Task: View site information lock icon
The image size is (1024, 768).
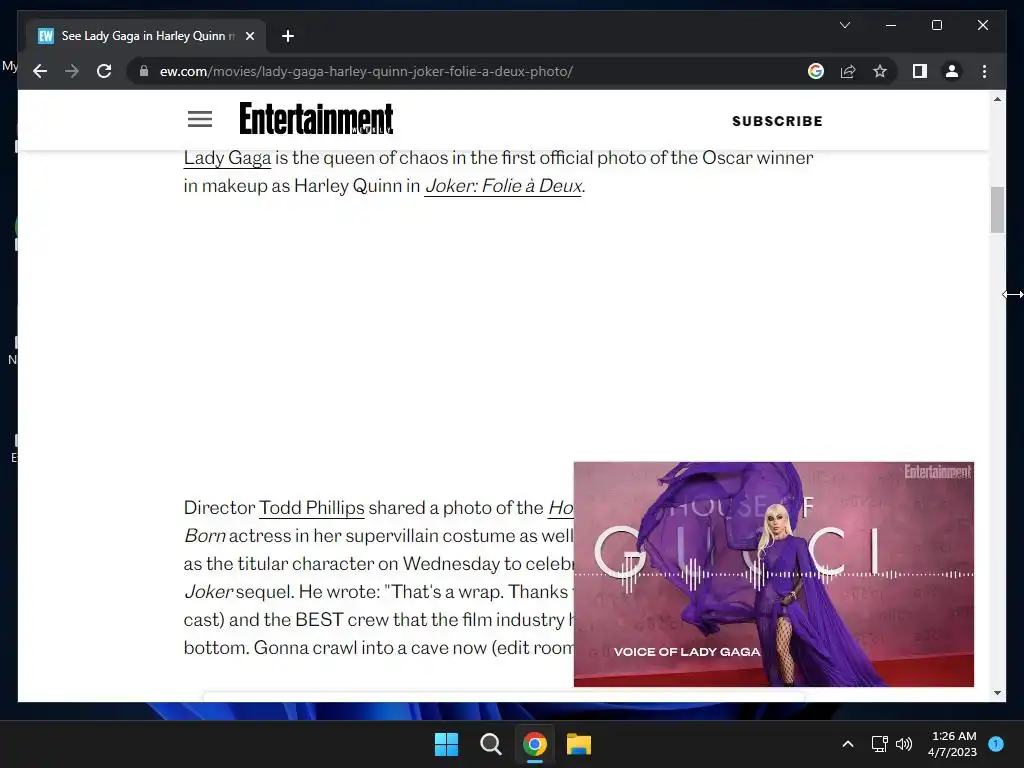Action: [144, 71]
